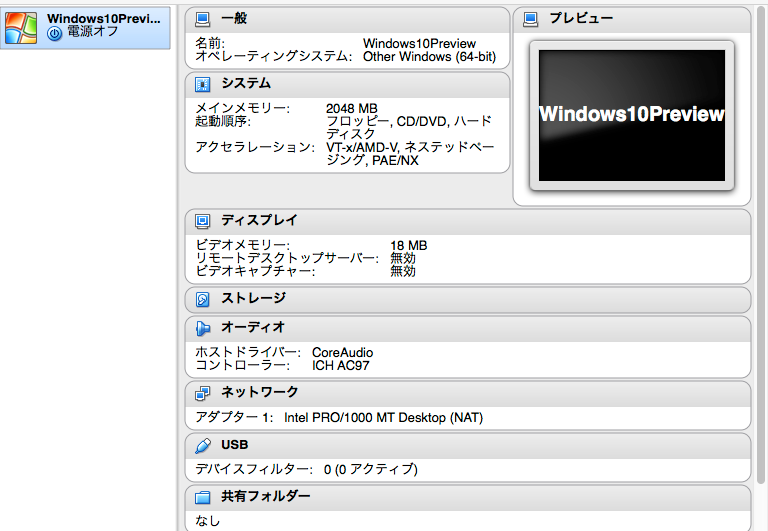Open the 一般 section header
Viewport: 768px width, 531px height.
coord(347,20)
